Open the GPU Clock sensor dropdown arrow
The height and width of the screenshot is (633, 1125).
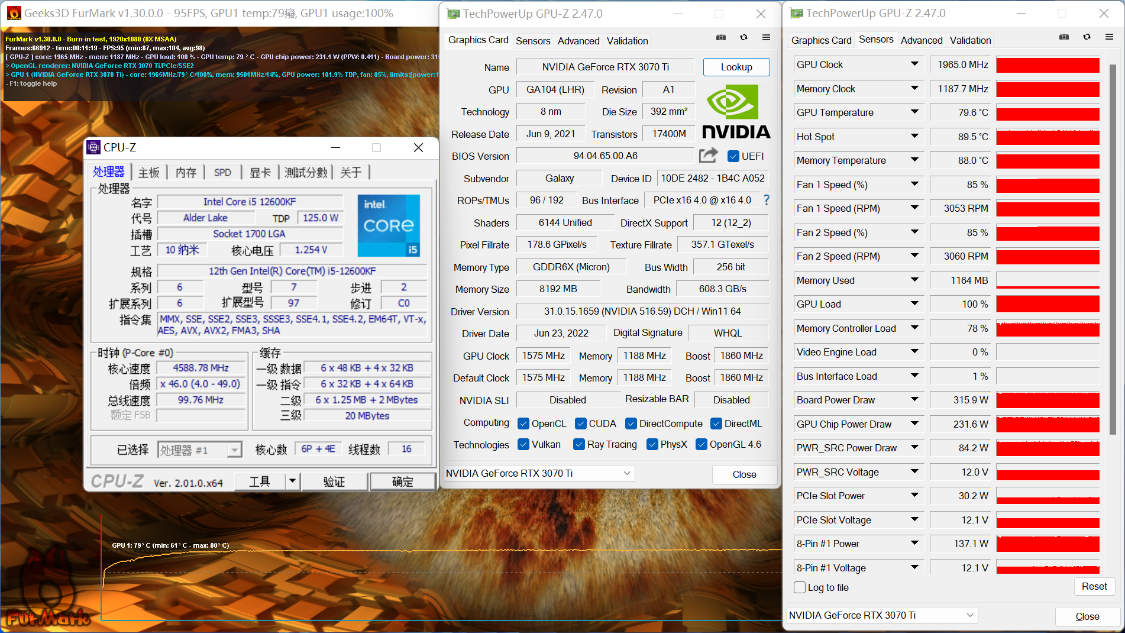pyautogui.click(x=914, y=64)
